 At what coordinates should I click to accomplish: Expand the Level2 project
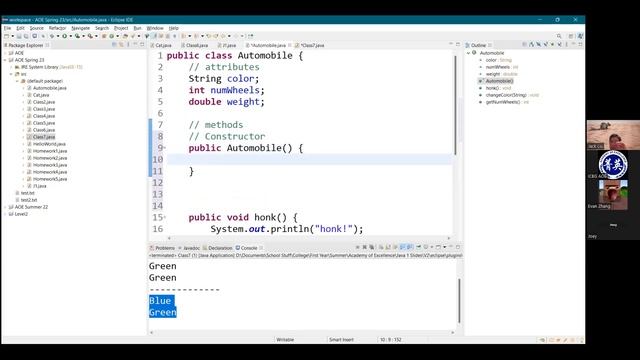[x=5, y=214]
